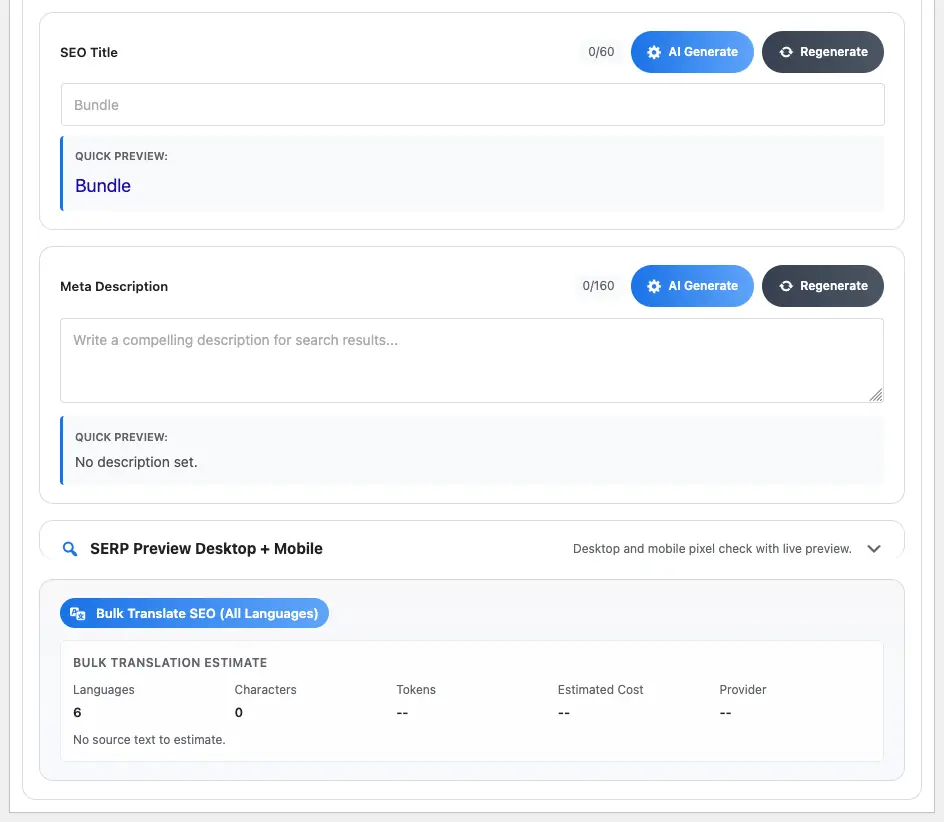This screenshot has width=944, height=822.
Task: Click the Meta Description 0/160 counter
Action: [x=598, y=286]
